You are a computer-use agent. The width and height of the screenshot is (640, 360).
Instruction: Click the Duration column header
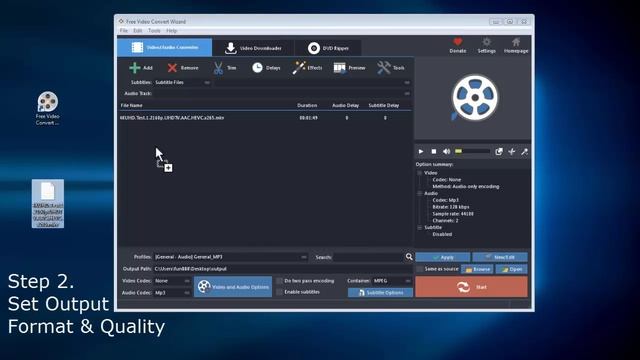(x=307, y=105)
